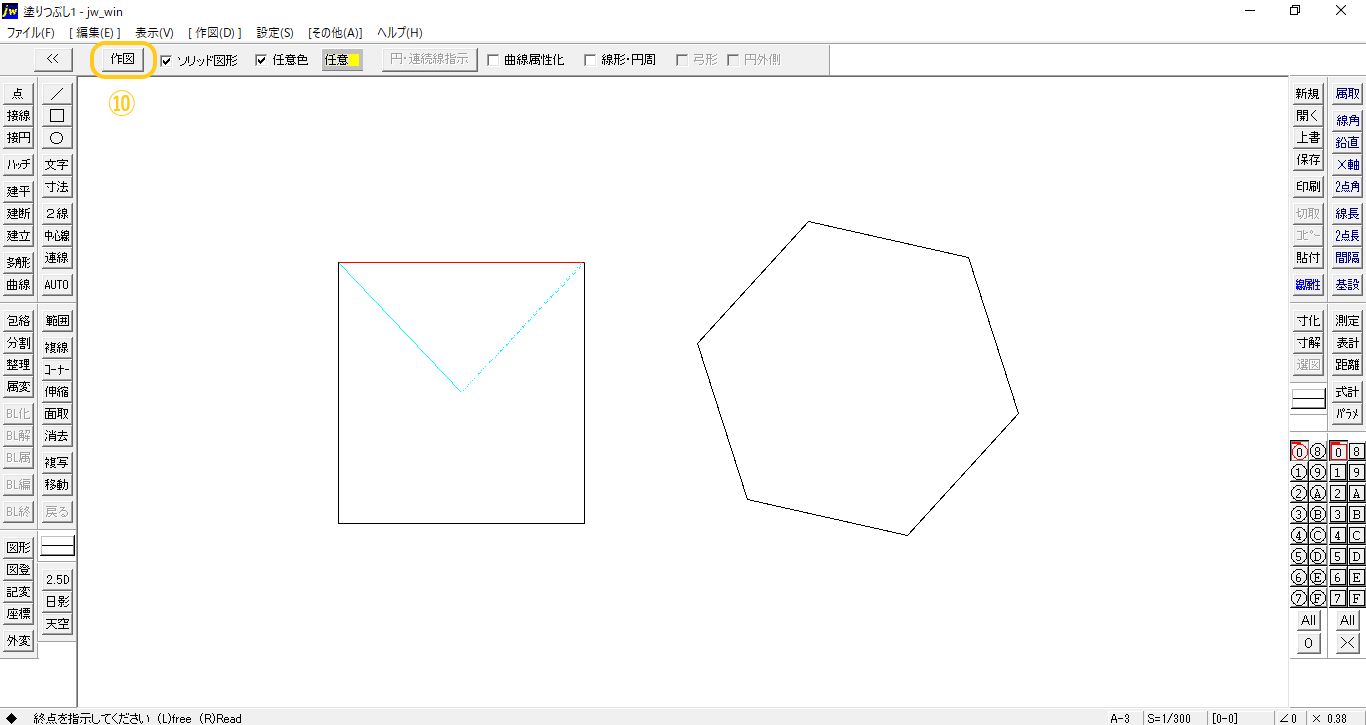
Task: Select the line drawing tool
Action: [x=57, y=93]
